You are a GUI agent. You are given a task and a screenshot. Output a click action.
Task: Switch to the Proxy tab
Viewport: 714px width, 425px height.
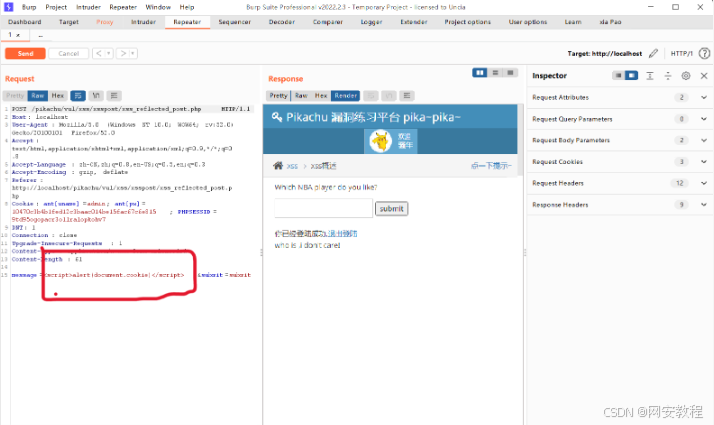tap(104, 22)
